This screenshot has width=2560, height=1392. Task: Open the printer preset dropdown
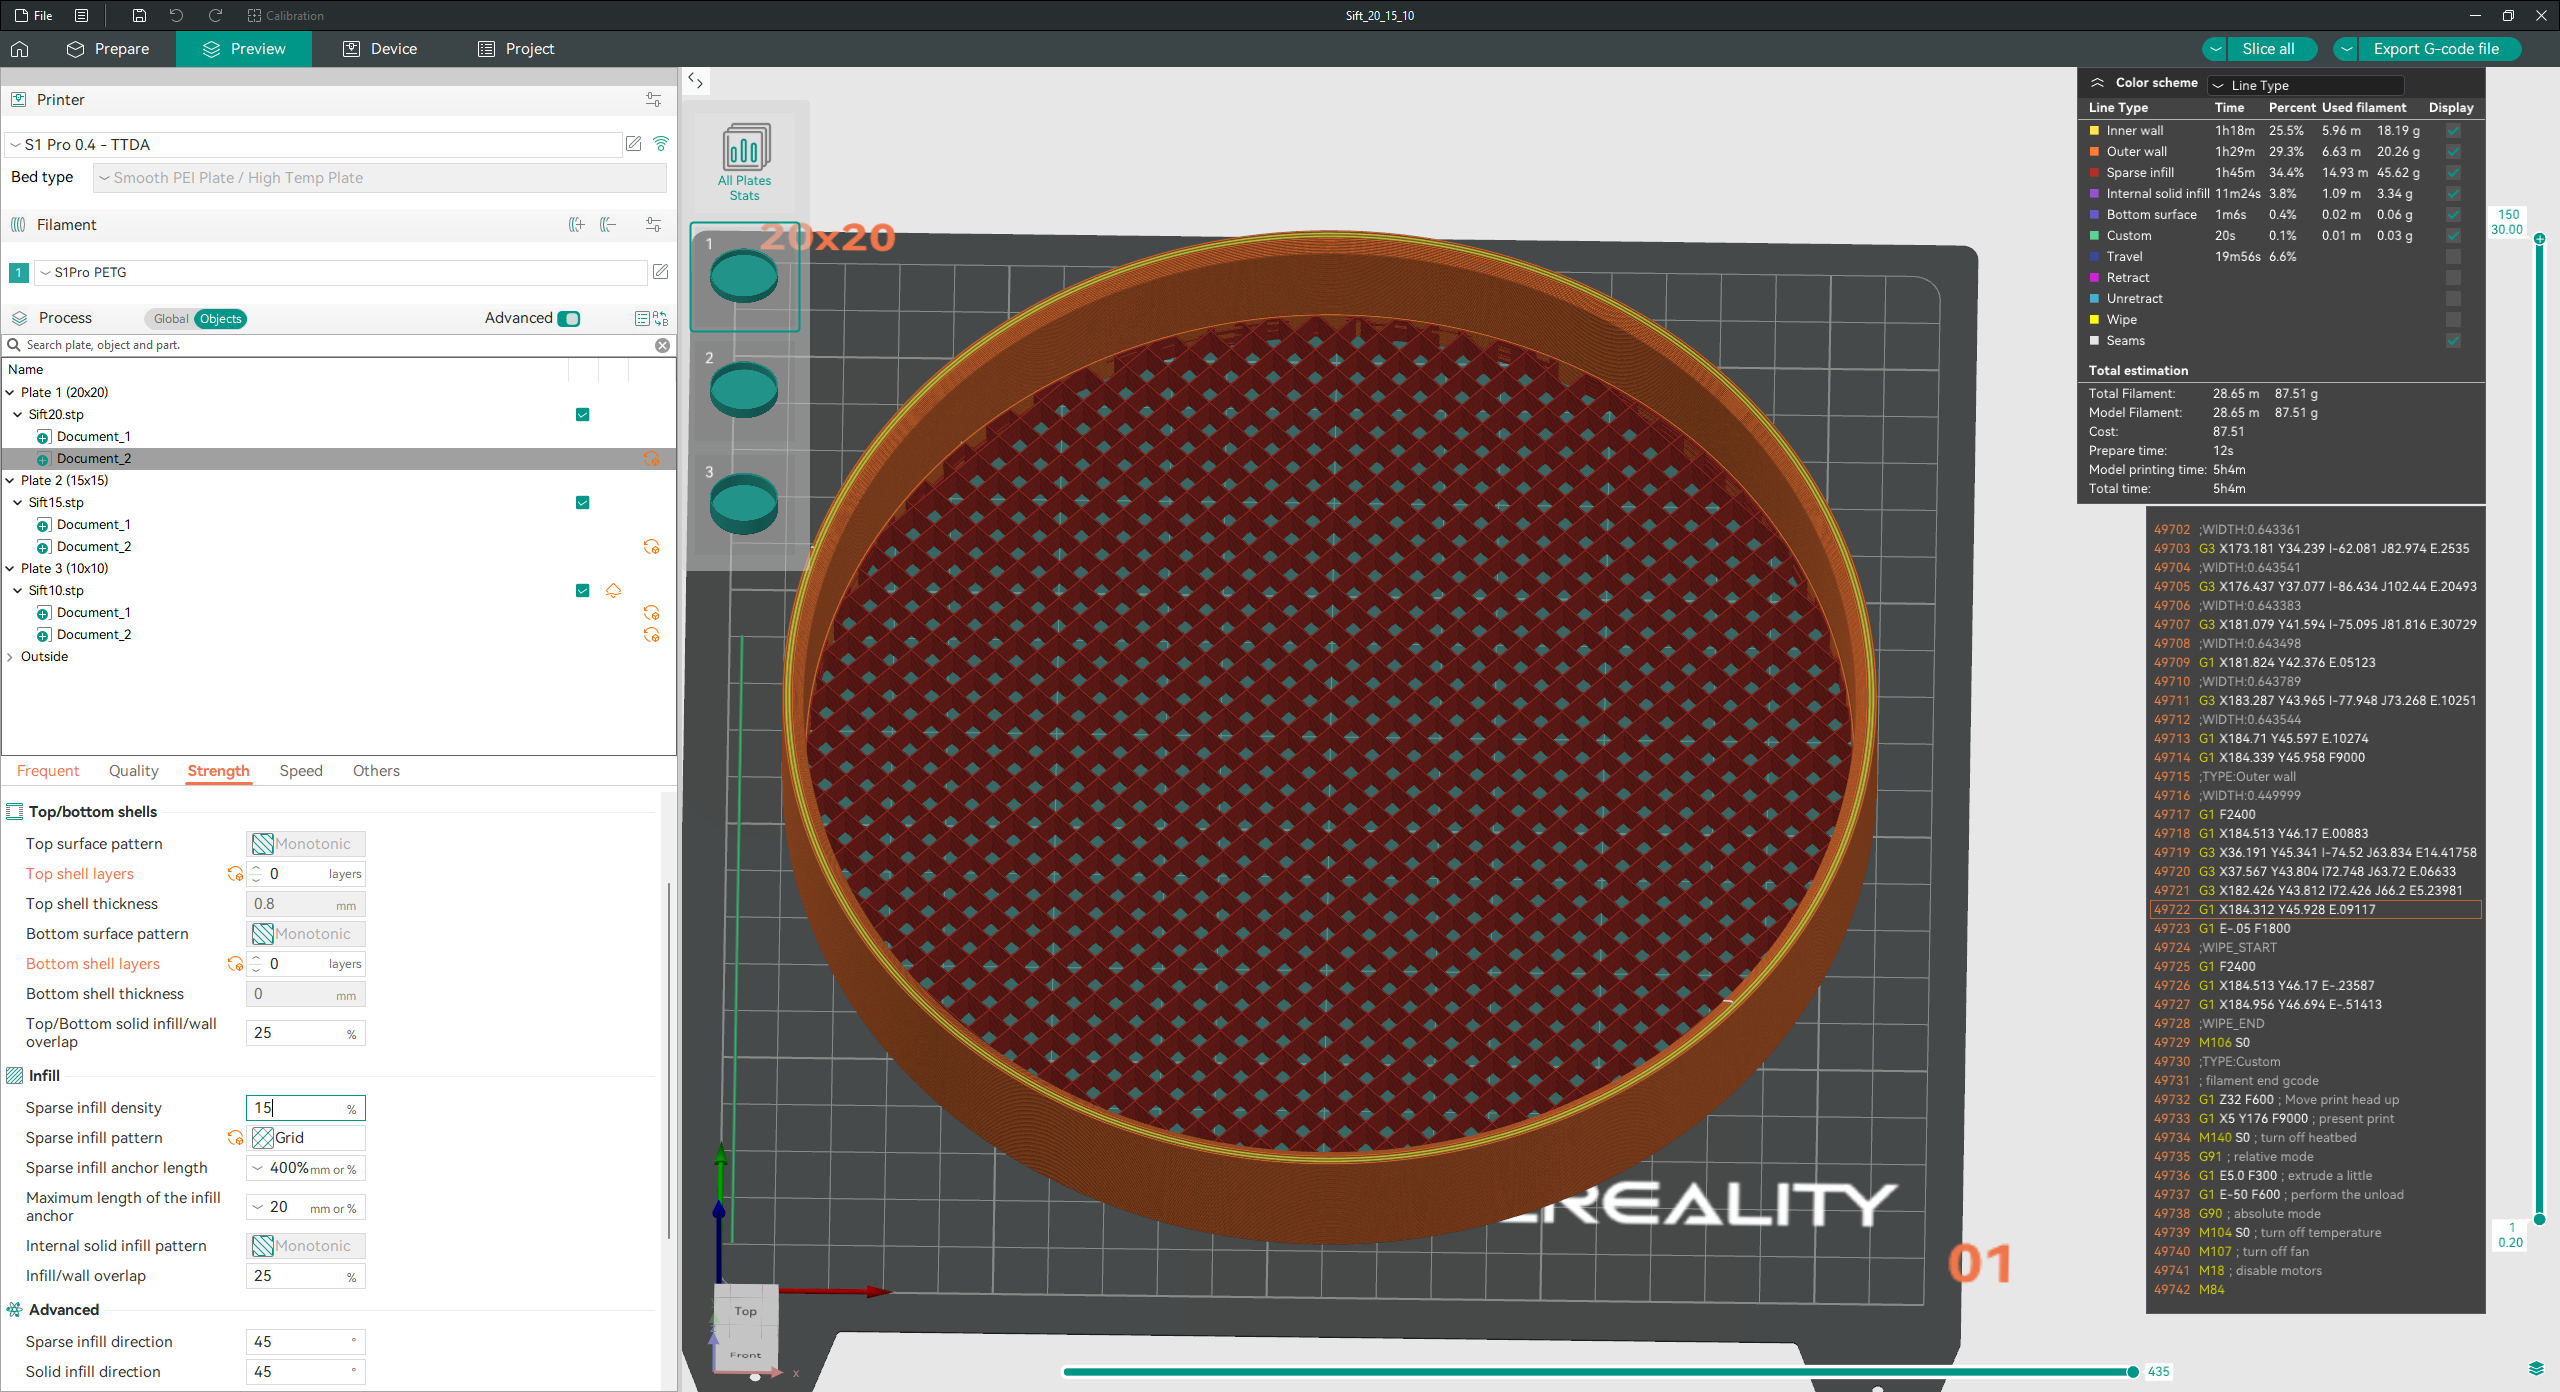(x=313, y=145)
